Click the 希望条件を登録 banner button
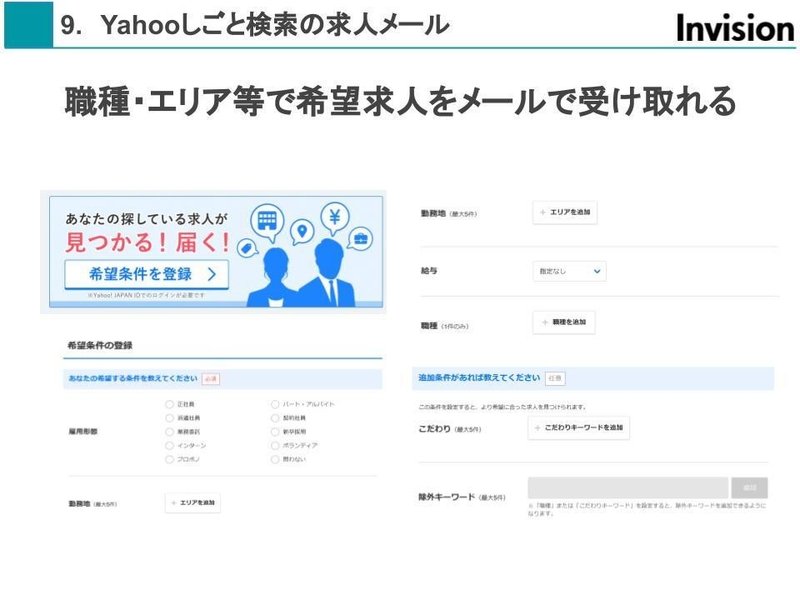This screenshot has height=600, width=800. tap(146, 274)
